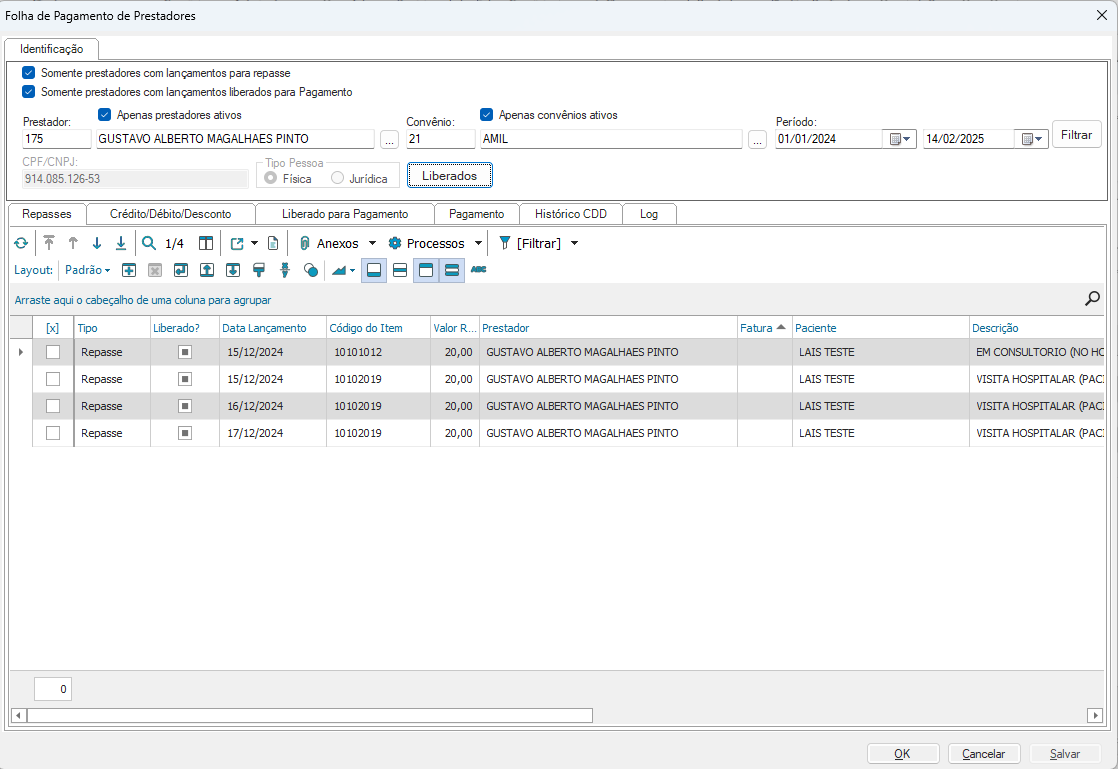The image size is (1118, 769).
Task: Click the OK button
Action: coord(903,753)
